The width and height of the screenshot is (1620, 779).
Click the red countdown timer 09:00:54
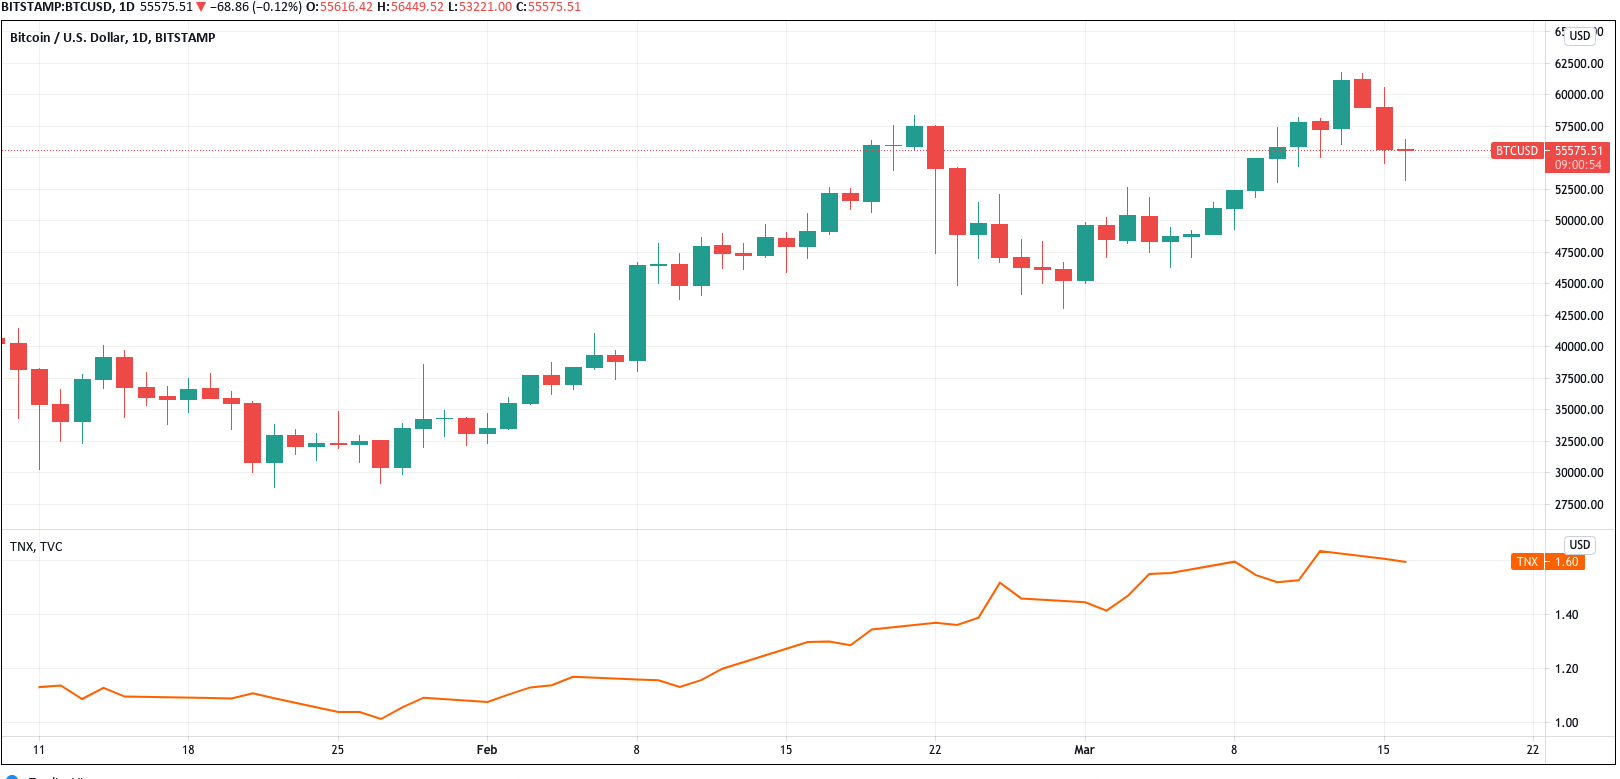click(x=1578, y=165)
